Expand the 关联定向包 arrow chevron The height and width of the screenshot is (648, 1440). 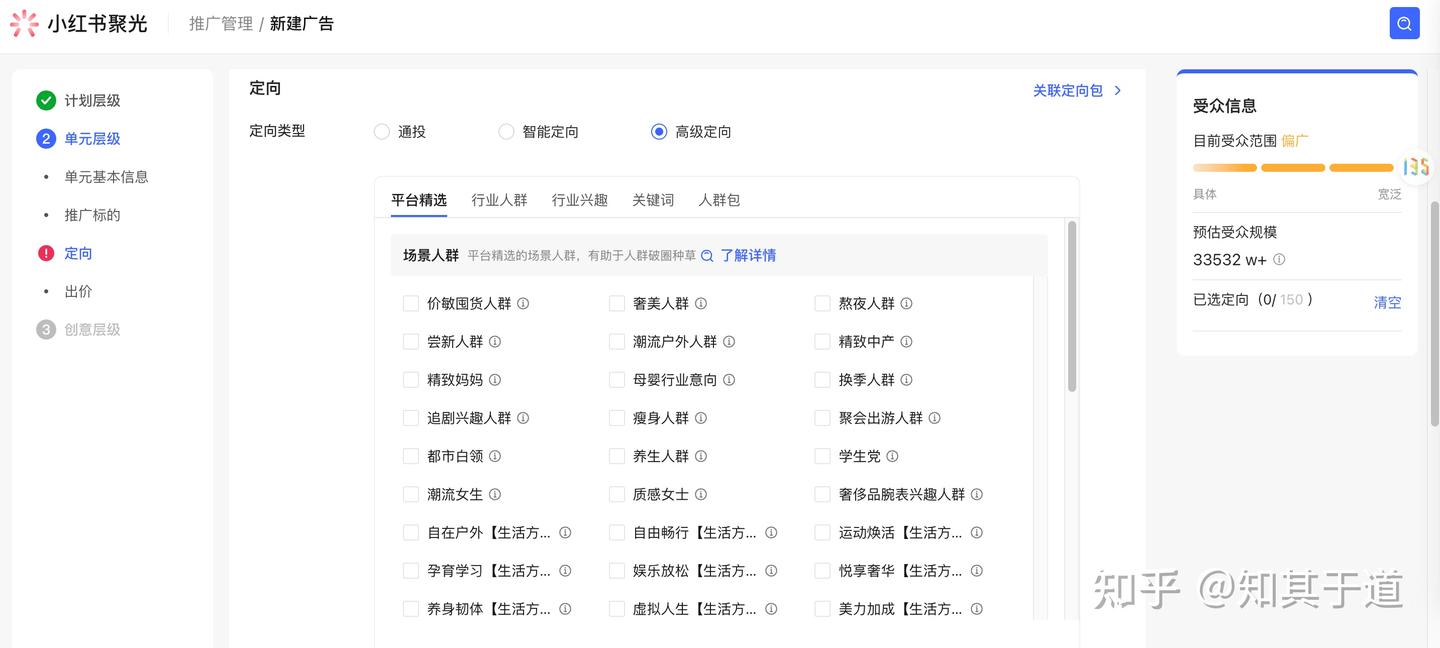coord(1118,90)
